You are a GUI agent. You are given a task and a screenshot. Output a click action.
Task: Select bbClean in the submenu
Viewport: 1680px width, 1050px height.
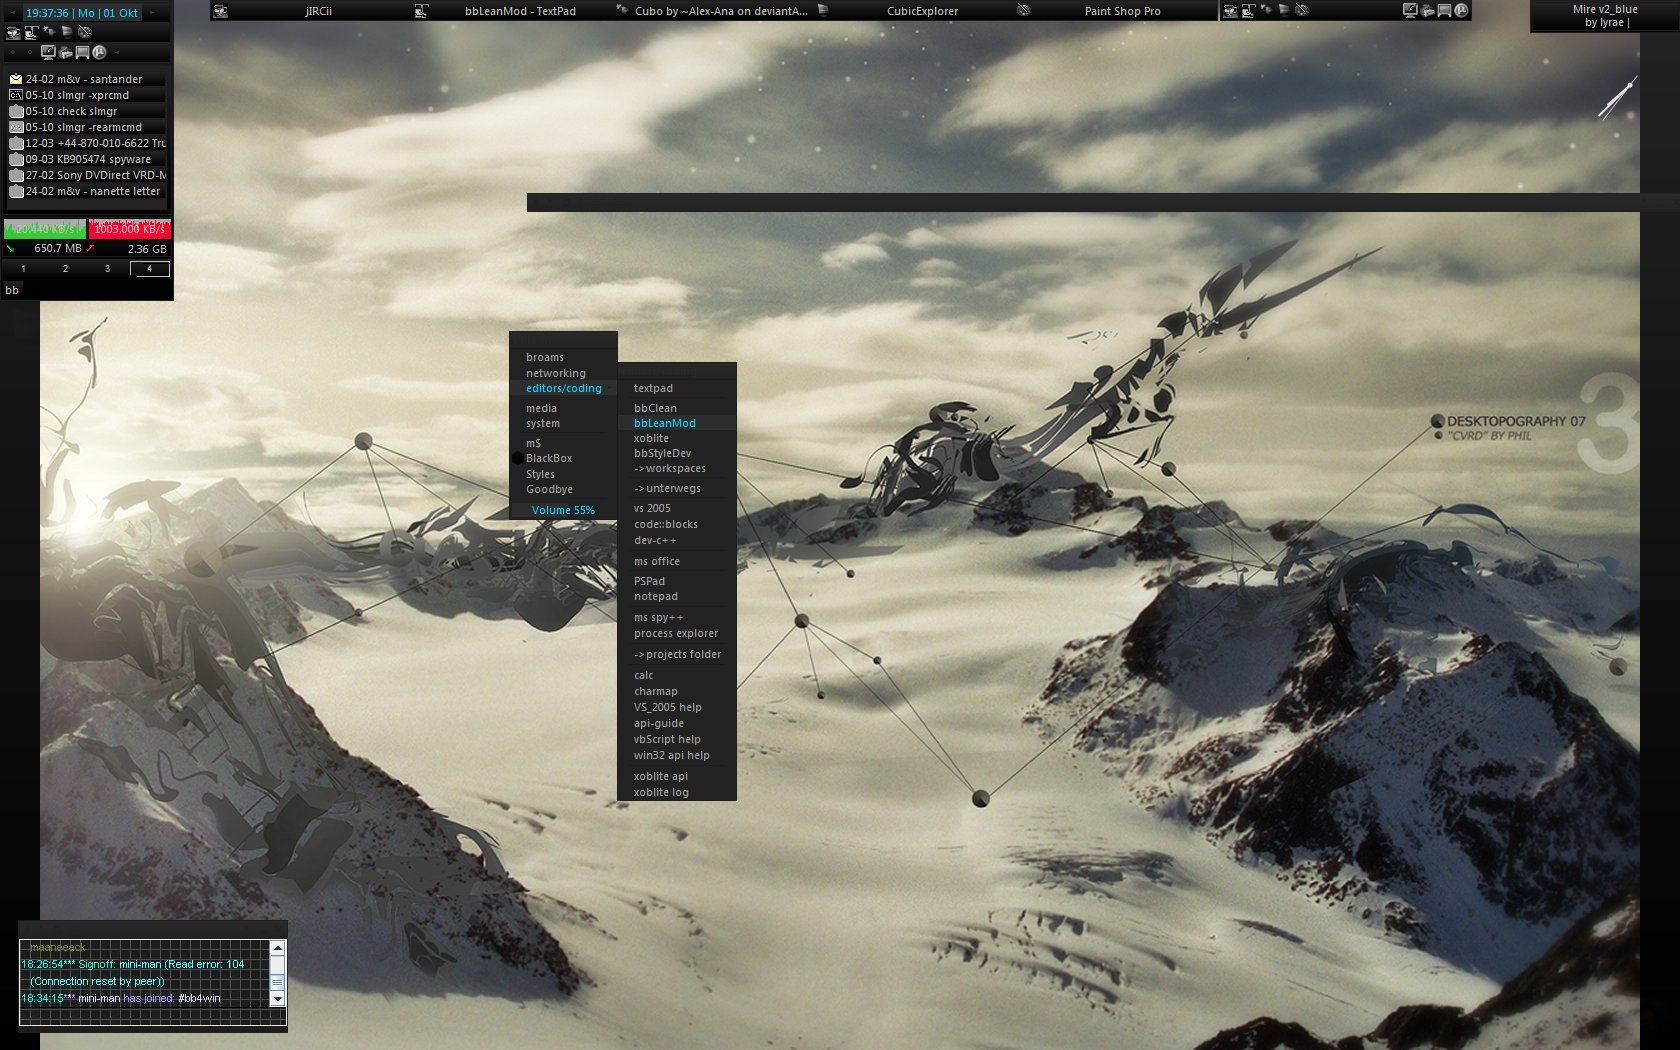point(677,408)
